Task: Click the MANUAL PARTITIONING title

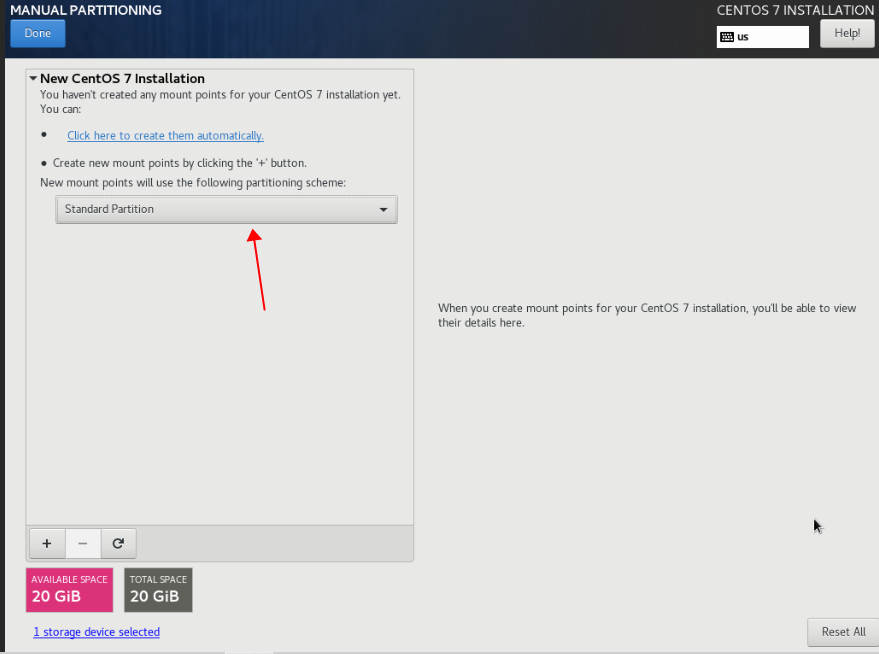Action: [86, 10]
